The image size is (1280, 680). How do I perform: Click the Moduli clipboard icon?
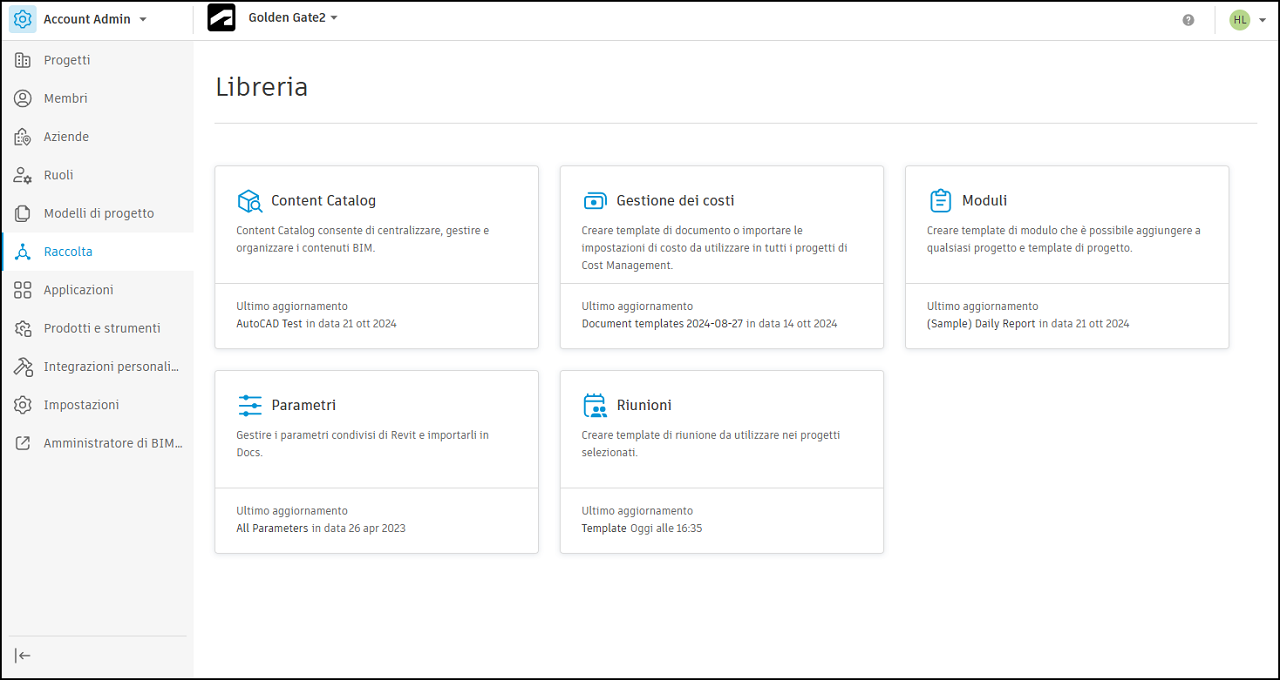pos(940,201)
